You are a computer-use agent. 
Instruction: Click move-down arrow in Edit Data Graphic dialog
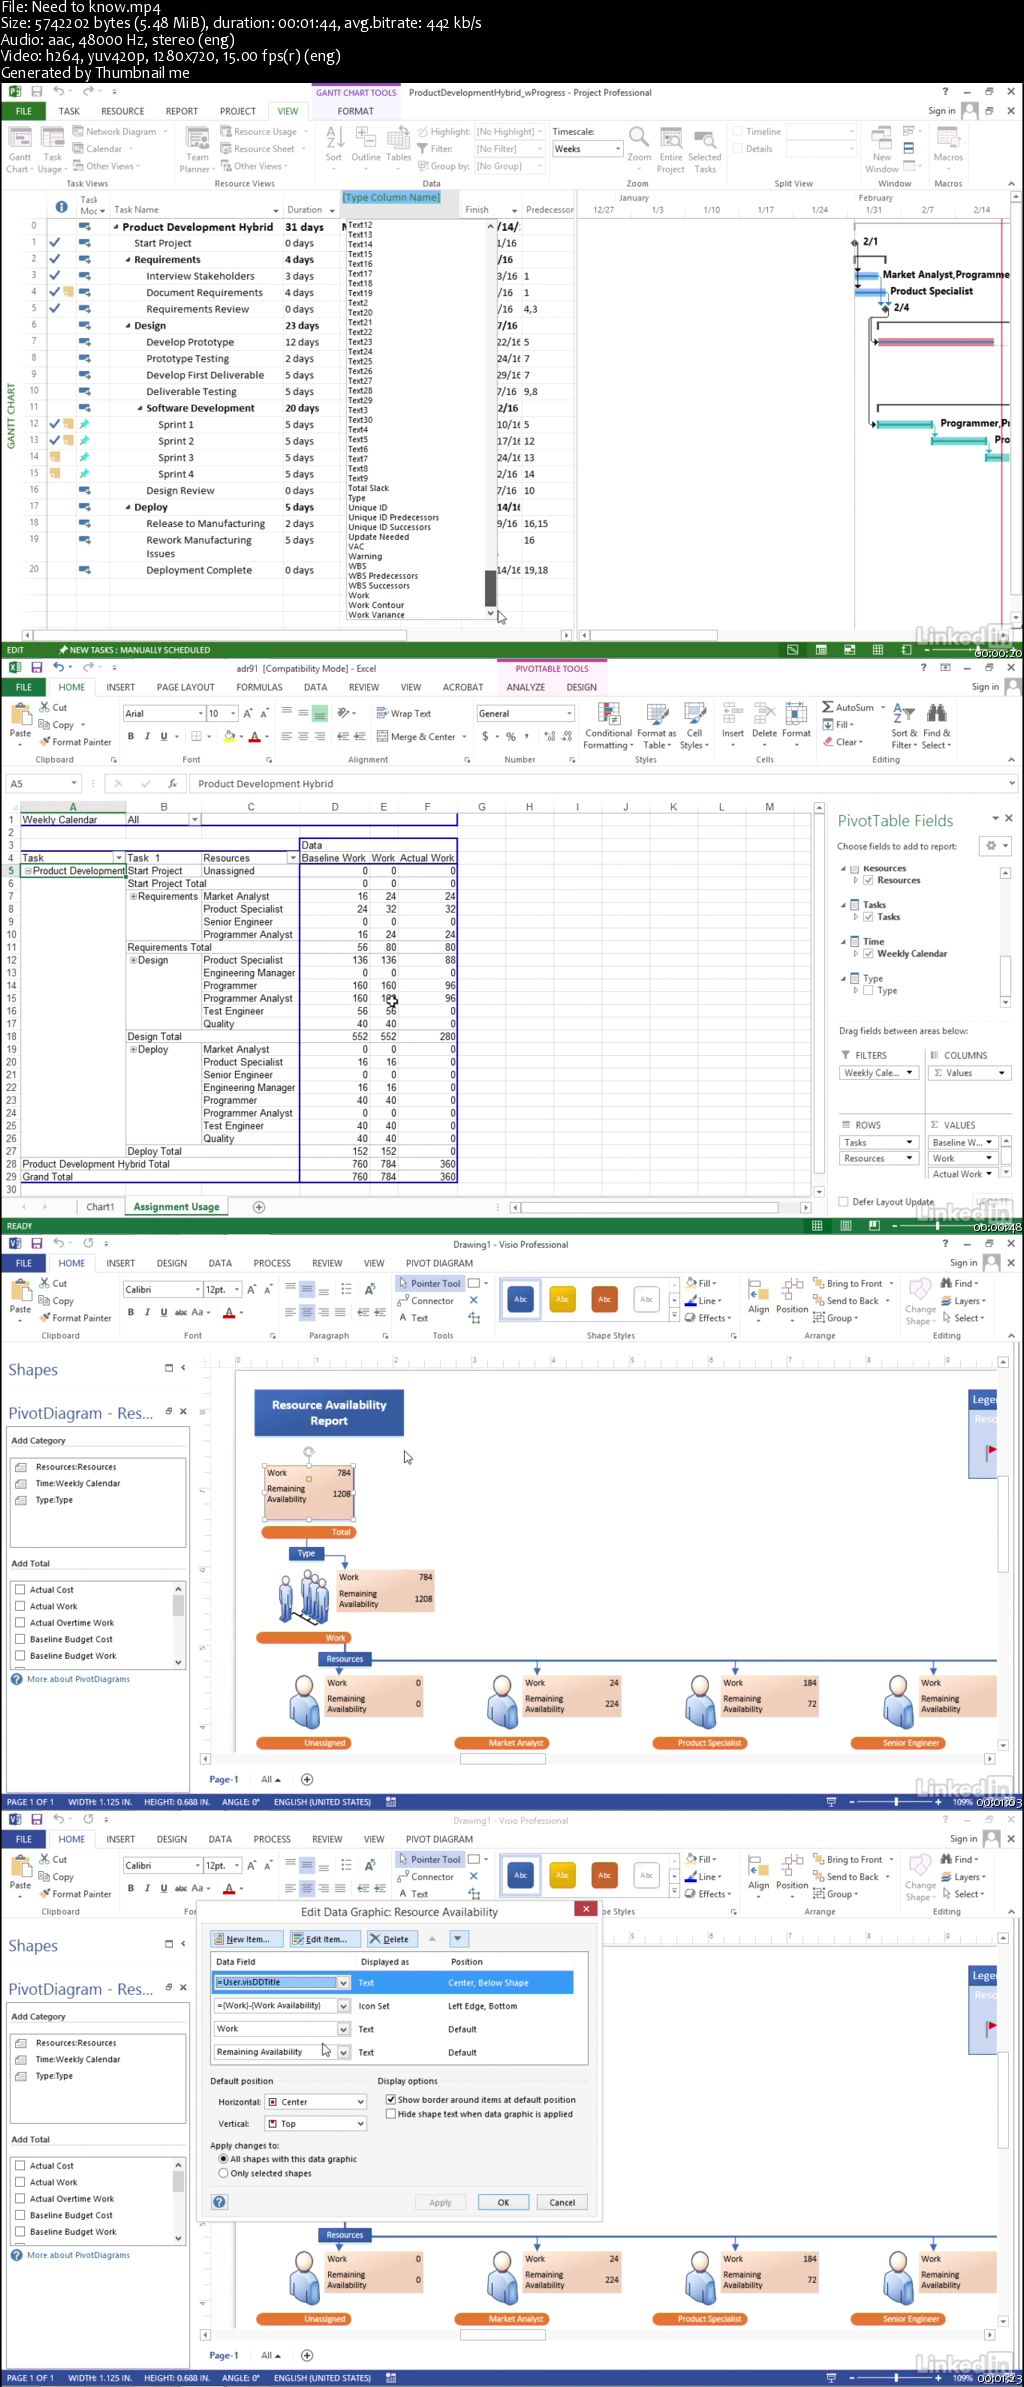pos(458,1938)
